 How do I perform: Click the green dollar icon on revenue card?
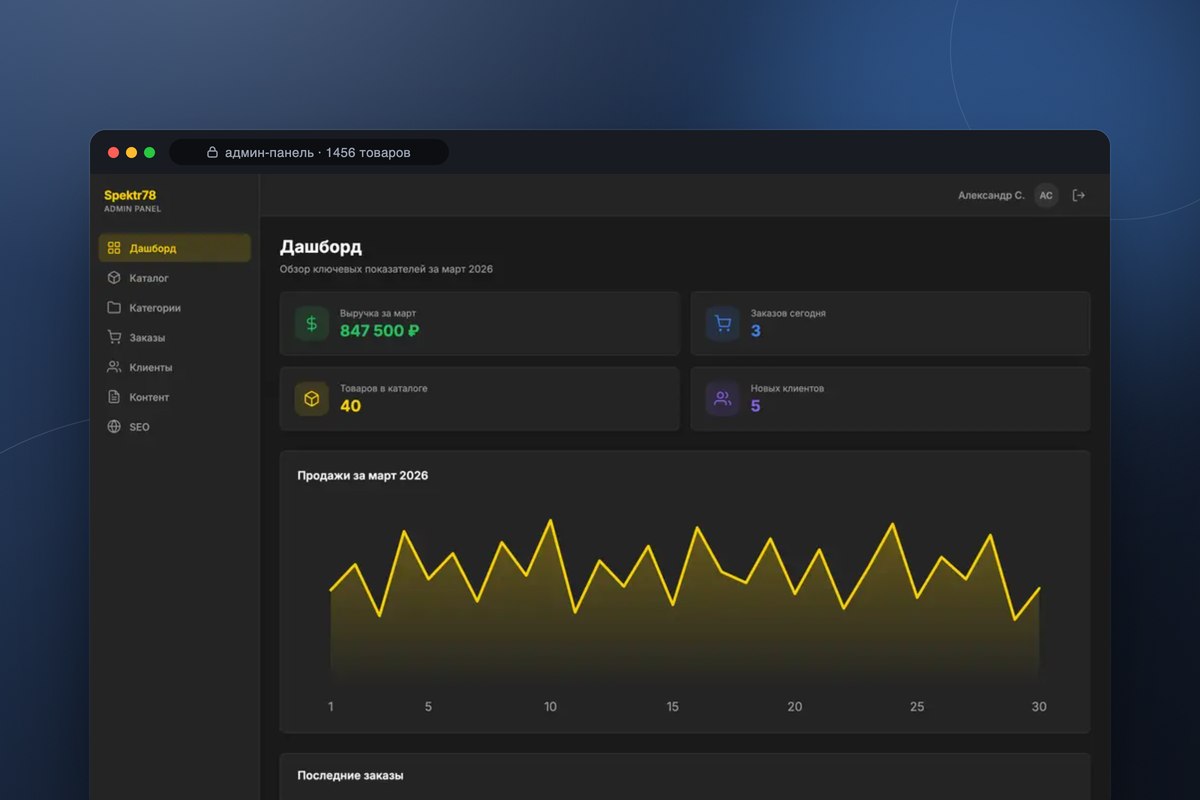click(312, 323)
